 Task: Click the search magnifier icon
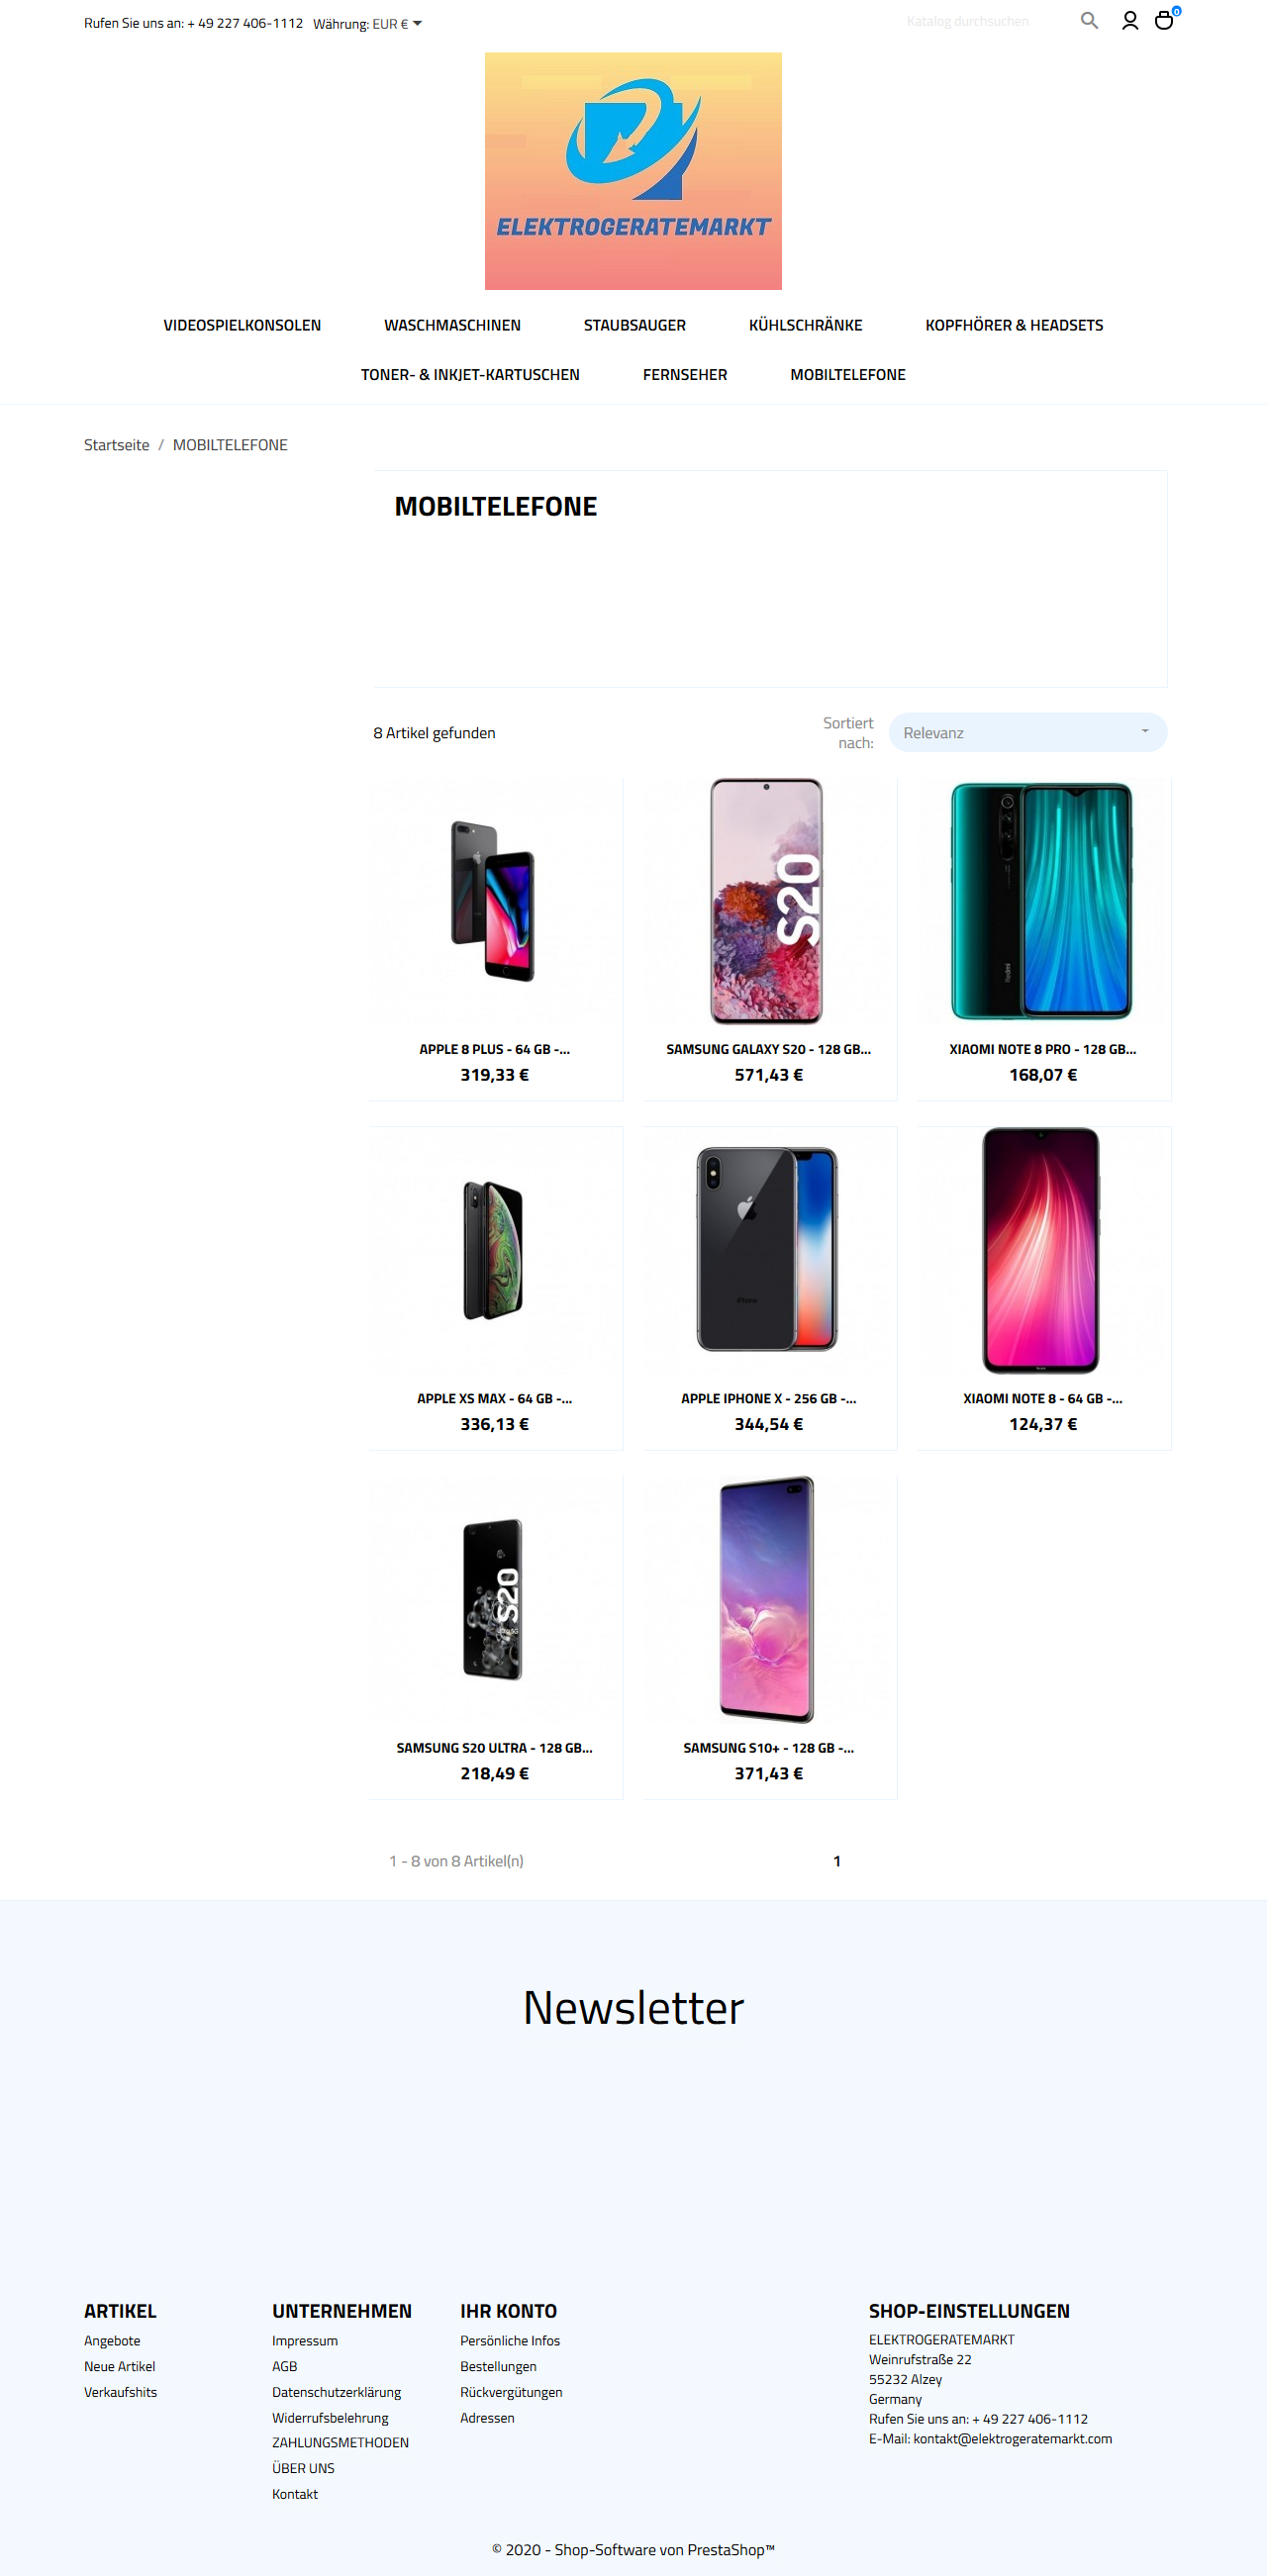pyautogui.click(x=1089, y=20)
